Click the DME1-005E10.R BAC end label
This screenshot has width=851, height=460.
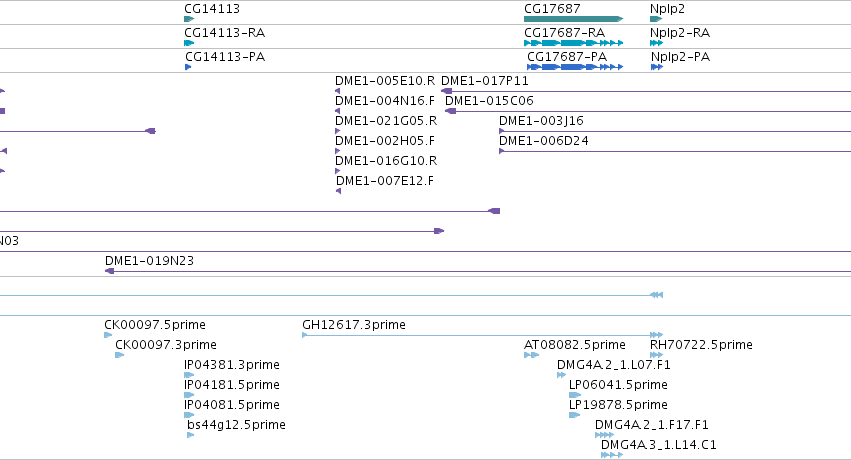point(385,81)
